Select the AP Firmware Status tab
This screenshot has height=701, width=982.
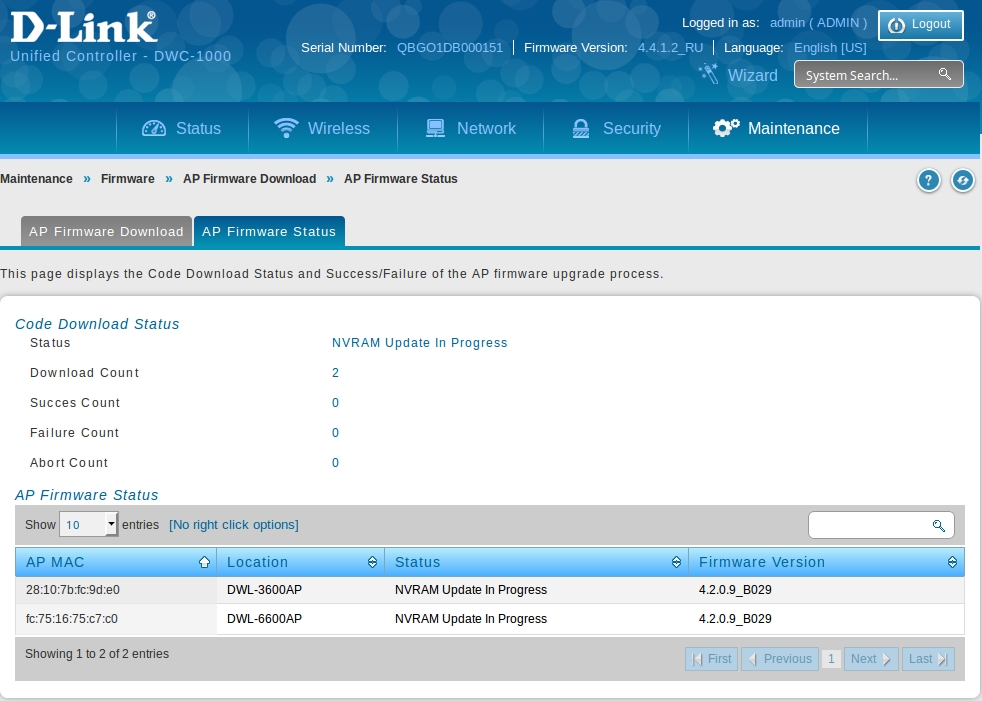pos(269,232)
